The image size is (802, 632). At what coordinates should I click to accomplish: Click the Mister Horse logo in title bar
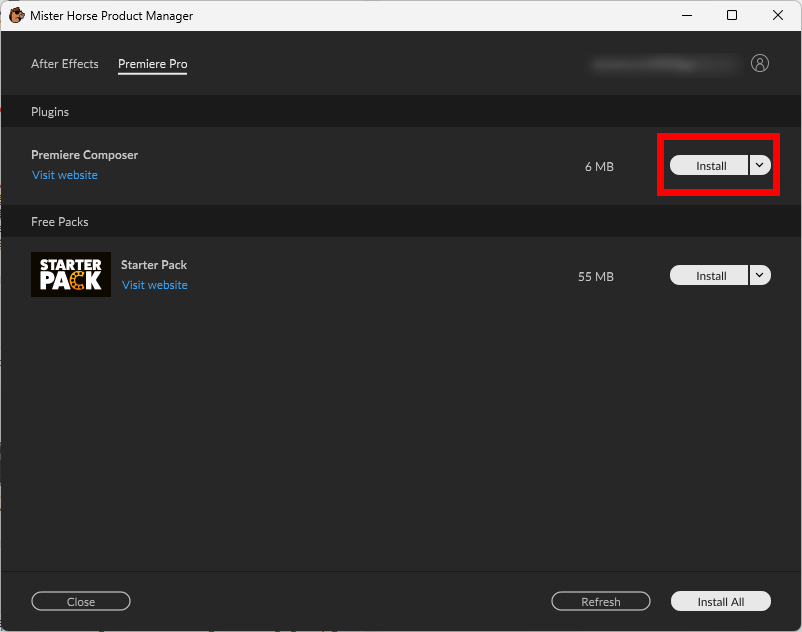[x=16, y=16]
